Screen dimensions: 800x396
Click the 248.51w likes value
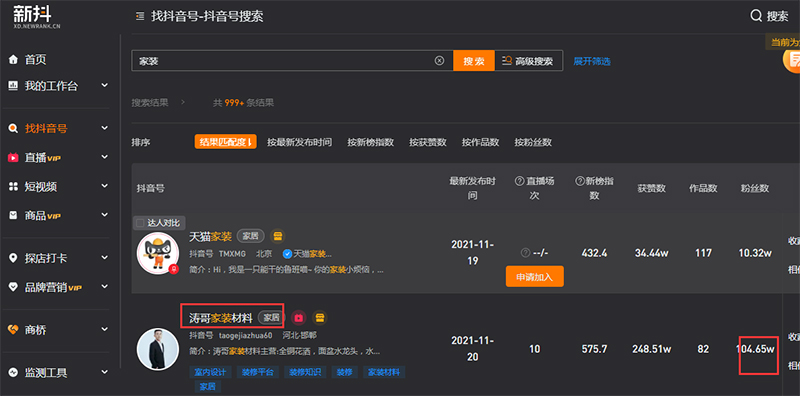pos(652,350)
